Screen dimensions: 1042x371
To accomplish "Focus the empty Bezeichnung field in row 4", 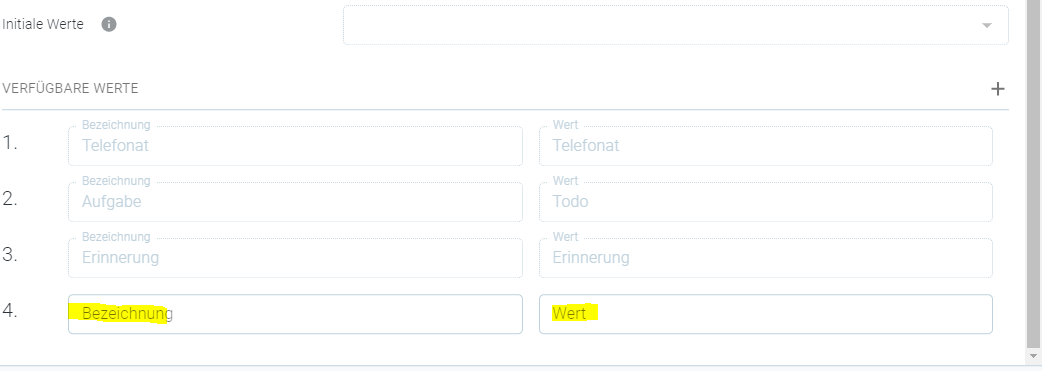I will tap(295, 314).
